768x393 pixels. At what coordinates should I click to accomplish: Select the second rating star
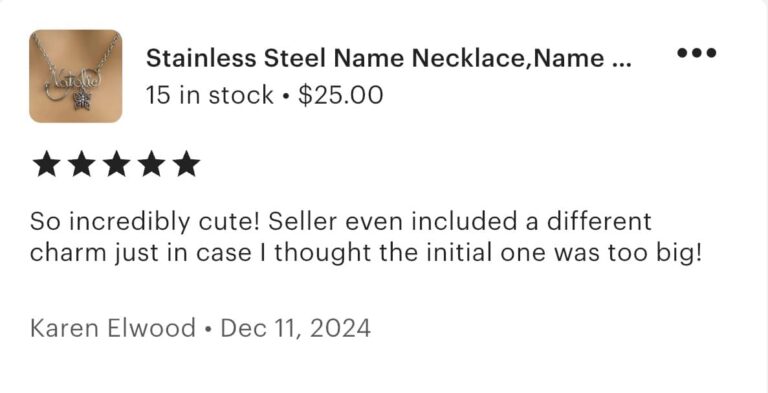81,164
